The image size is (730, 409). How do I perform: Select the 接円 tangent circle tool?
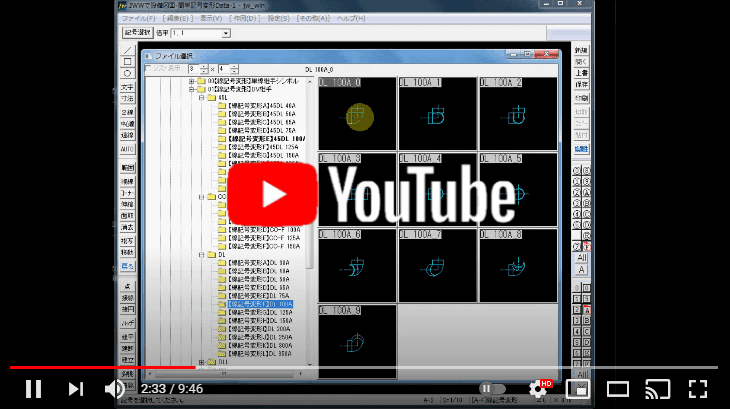[x=127, y=309]
